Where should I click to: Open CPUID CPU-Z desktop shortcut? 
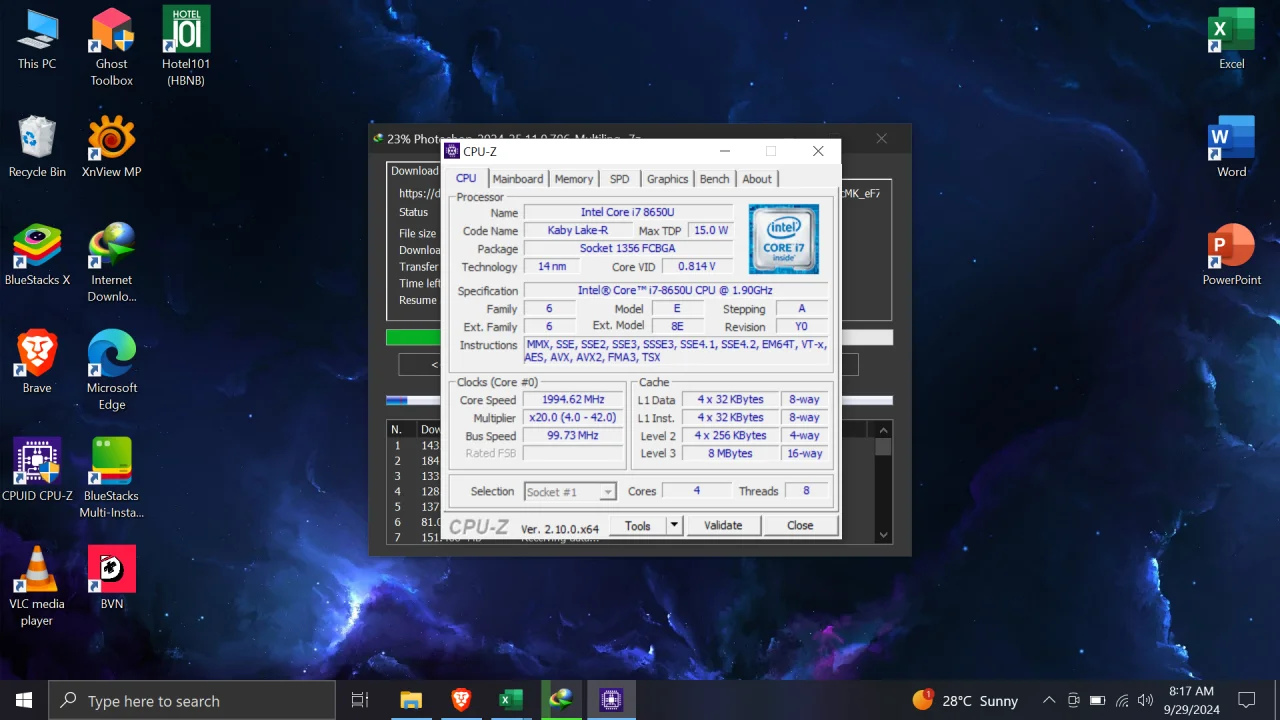[37, 470]
